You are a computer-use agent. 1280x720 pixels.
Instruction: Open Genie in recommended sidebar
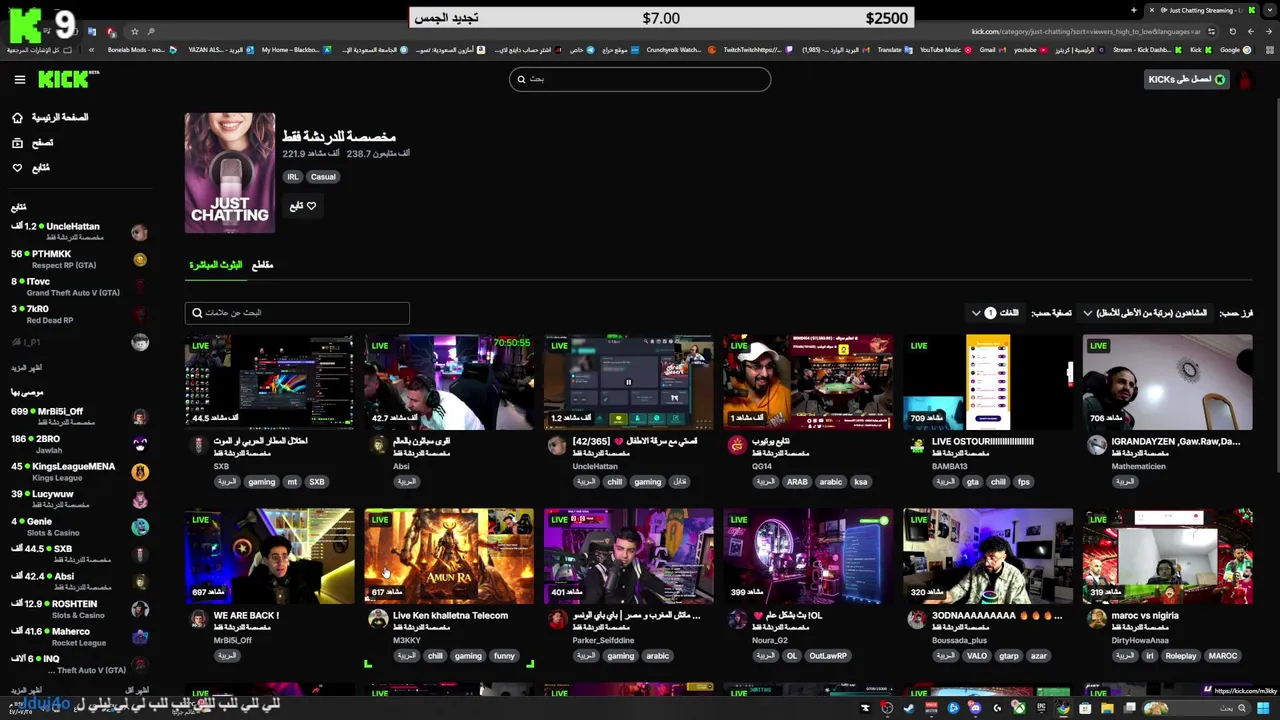(78, 527)
